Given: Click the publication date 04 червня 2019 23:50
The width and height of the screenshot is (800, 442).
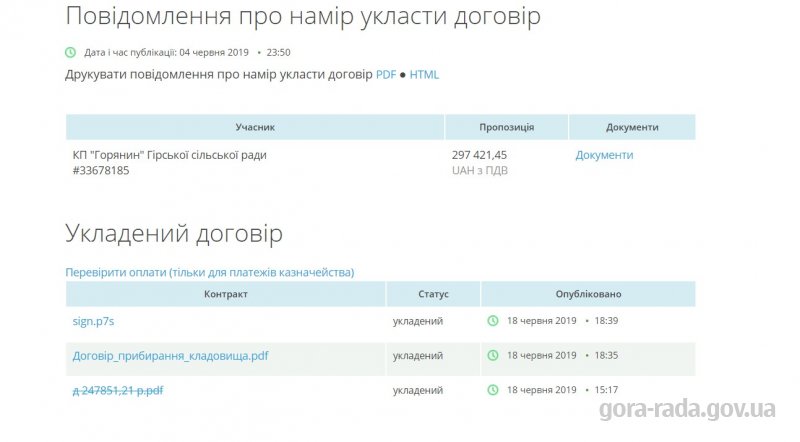Looking at the screenshot, I should [235, 53].
